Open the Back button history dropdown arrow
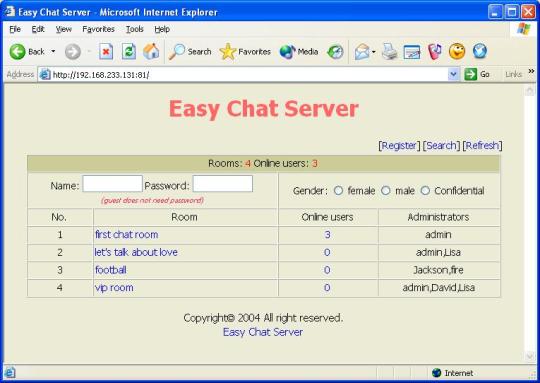Screen dimensions: 540x383 53,52
